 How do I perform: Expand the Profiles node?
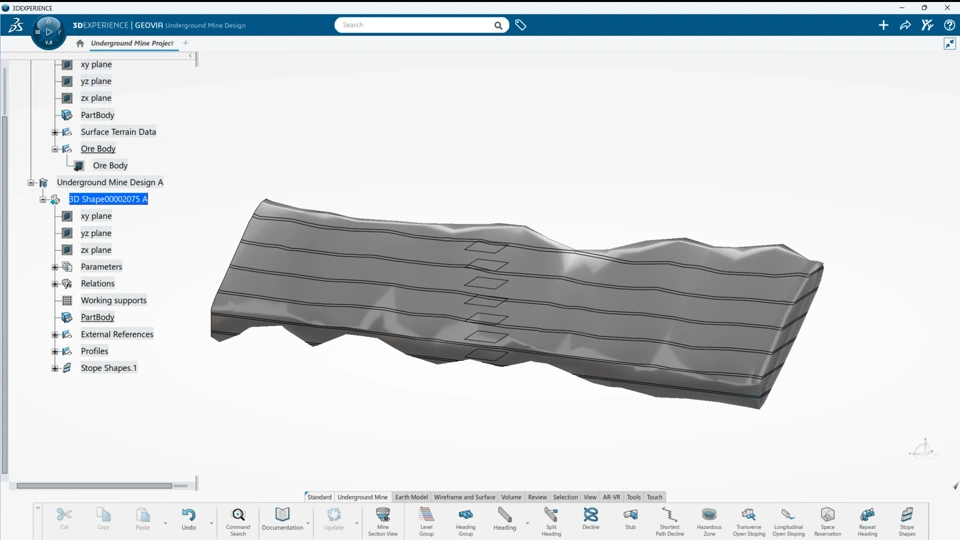click(54, 351)
